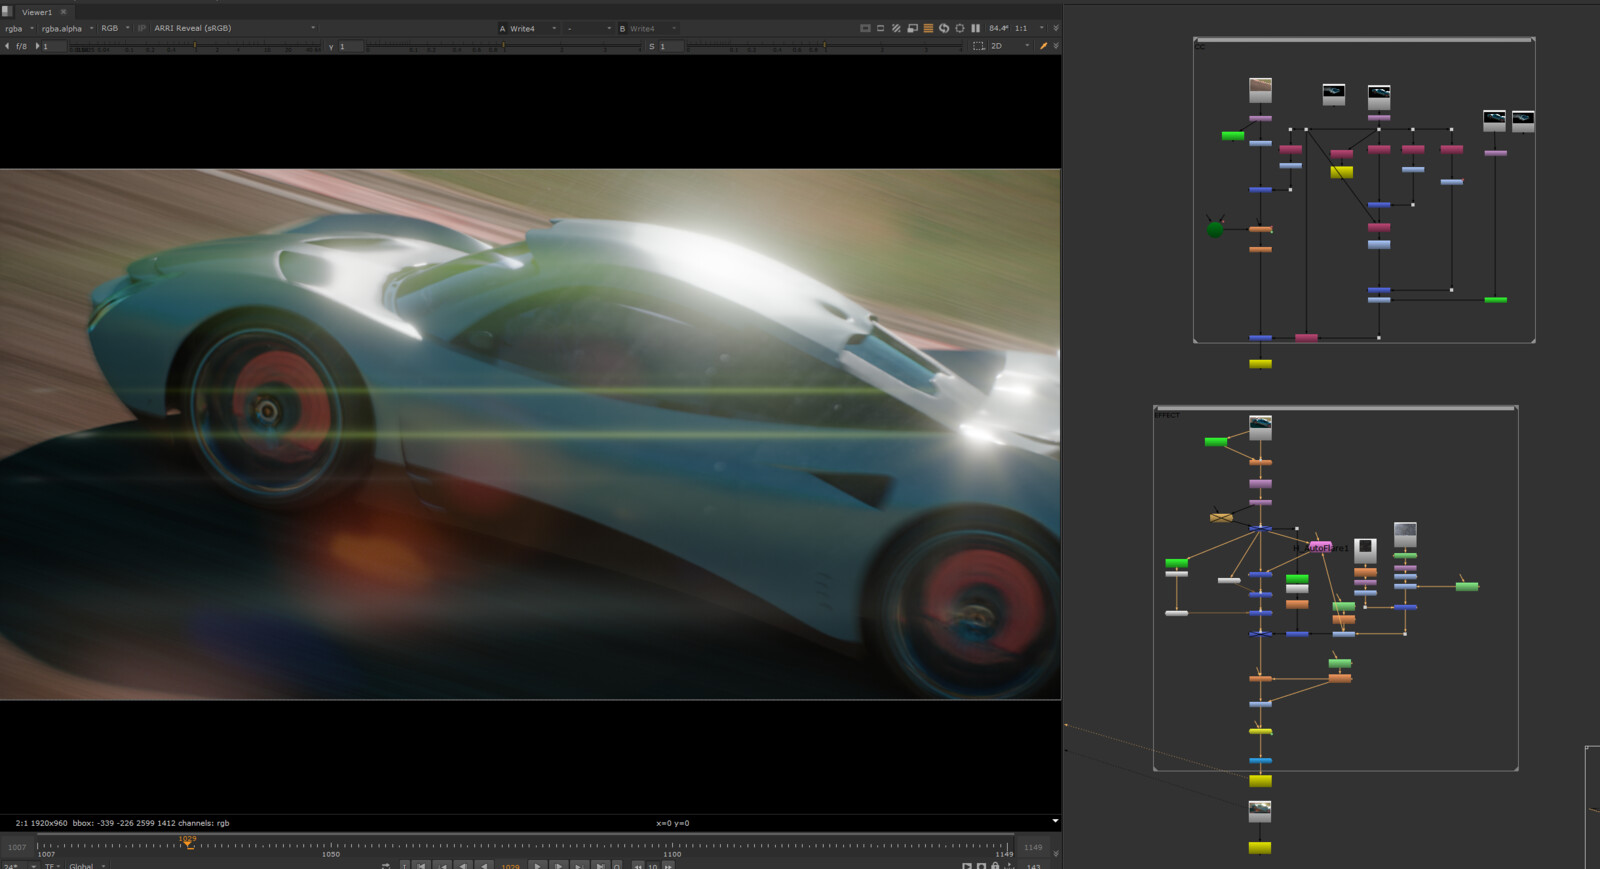Toggle the IP input process button
Screen dimensions: 1600x869
coord(141,28)
